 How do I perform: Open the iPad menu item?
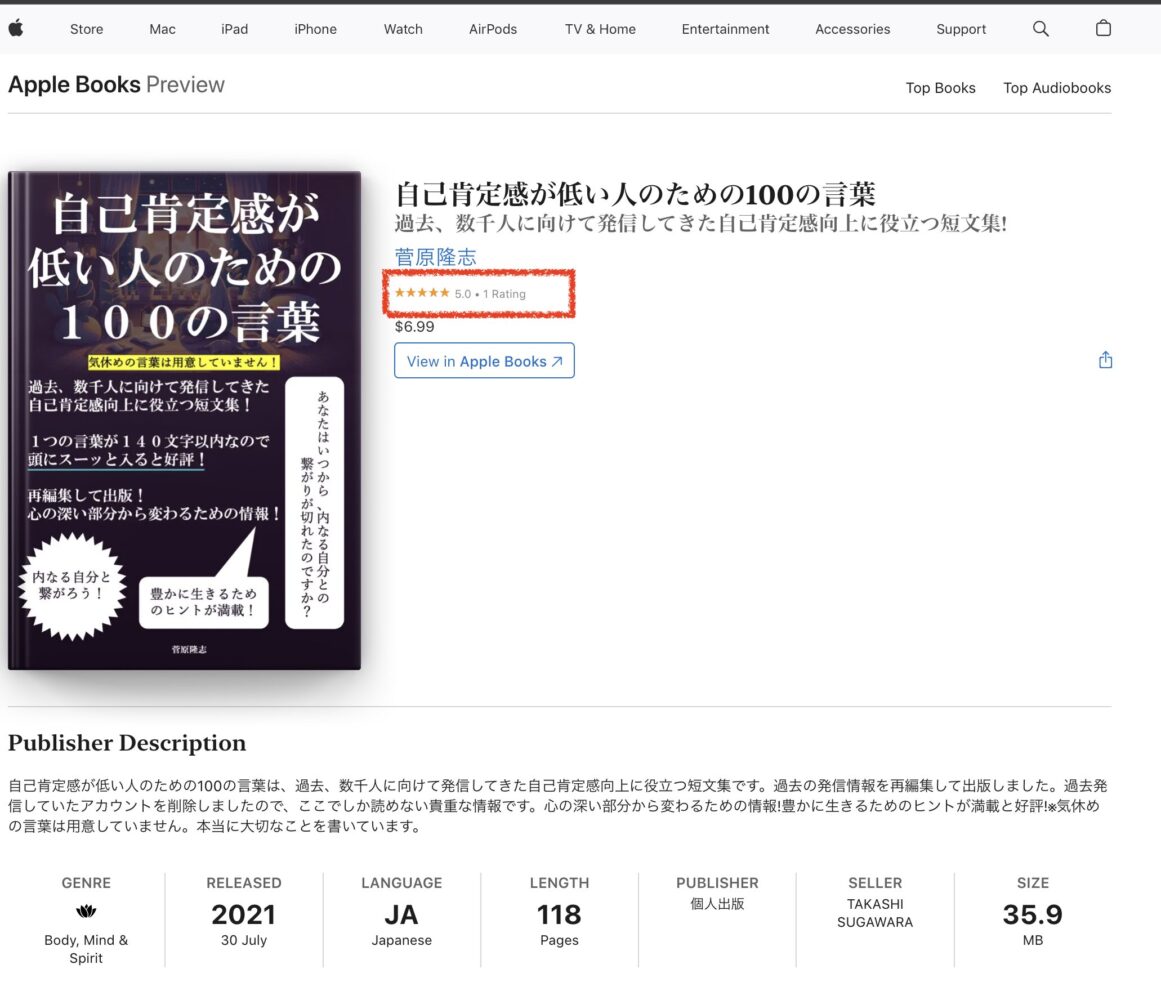click(x=234, y=29)
